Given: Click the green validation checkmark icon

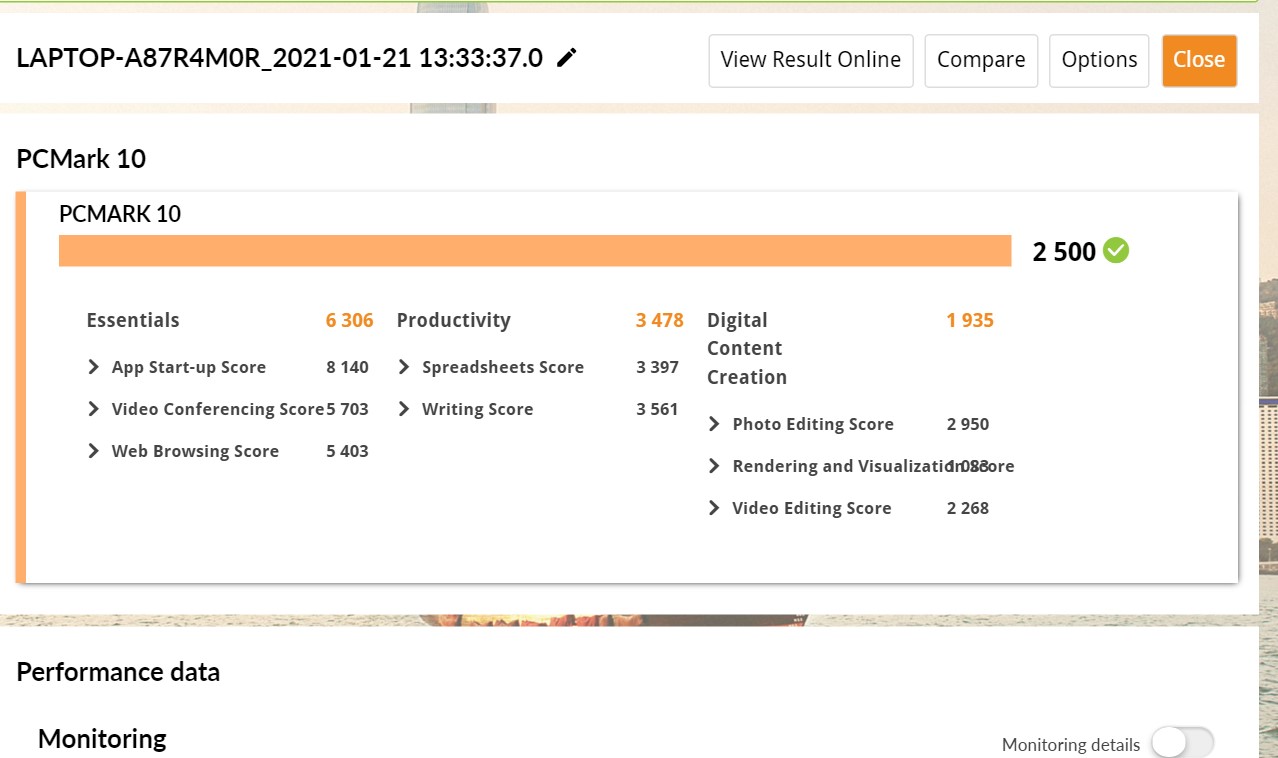Looking at the screenshot, I should pyautogui.click(x=1116, y=251).
